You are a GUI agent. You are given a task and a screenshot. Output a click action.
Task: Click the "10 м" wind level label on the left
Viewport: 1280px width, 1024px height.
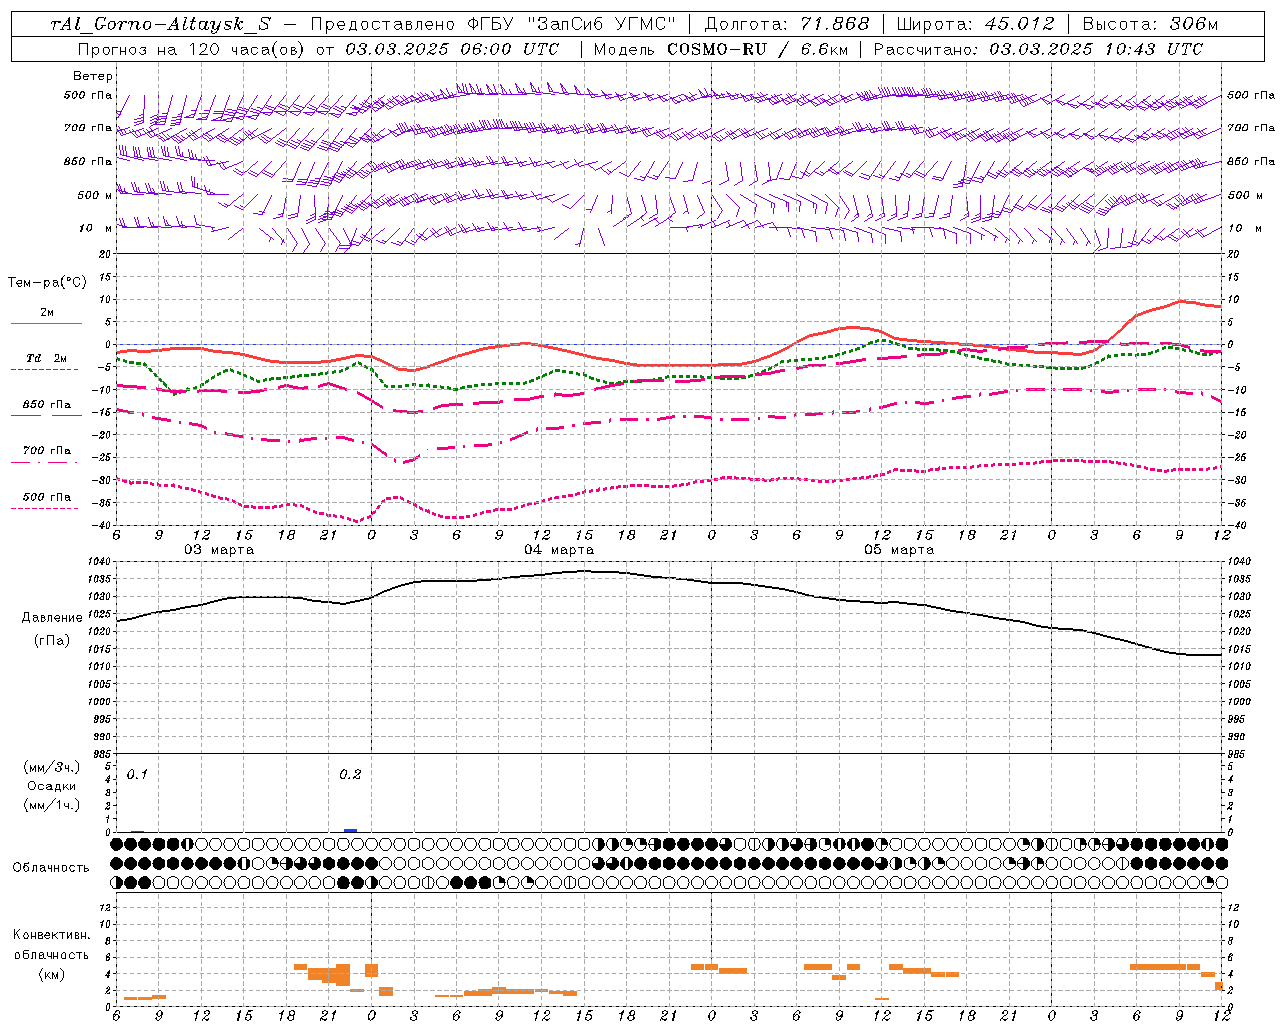(94, 229)
